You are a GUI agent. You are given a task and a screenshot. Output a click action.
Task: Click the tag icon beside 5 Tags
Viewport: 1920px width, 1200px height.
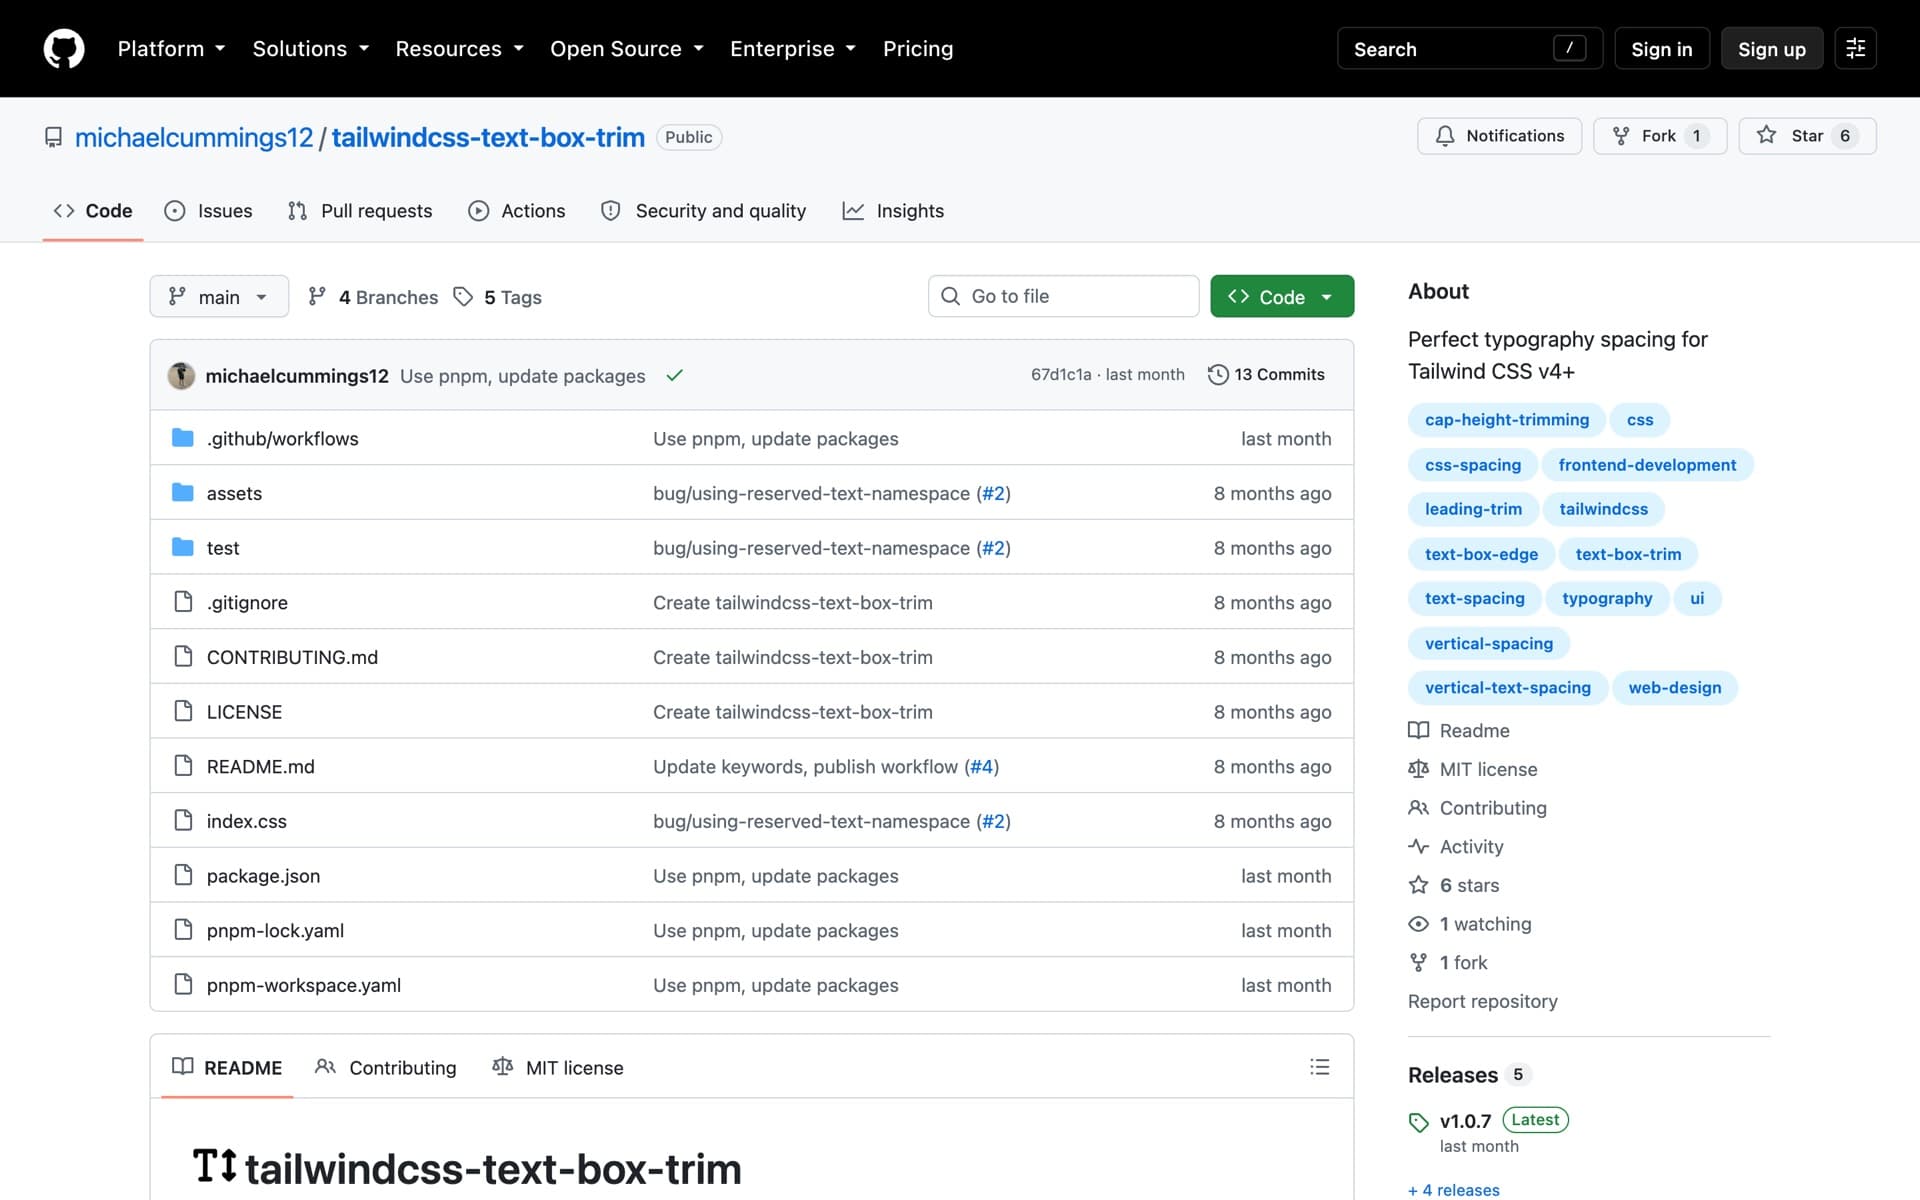point(463,297)
